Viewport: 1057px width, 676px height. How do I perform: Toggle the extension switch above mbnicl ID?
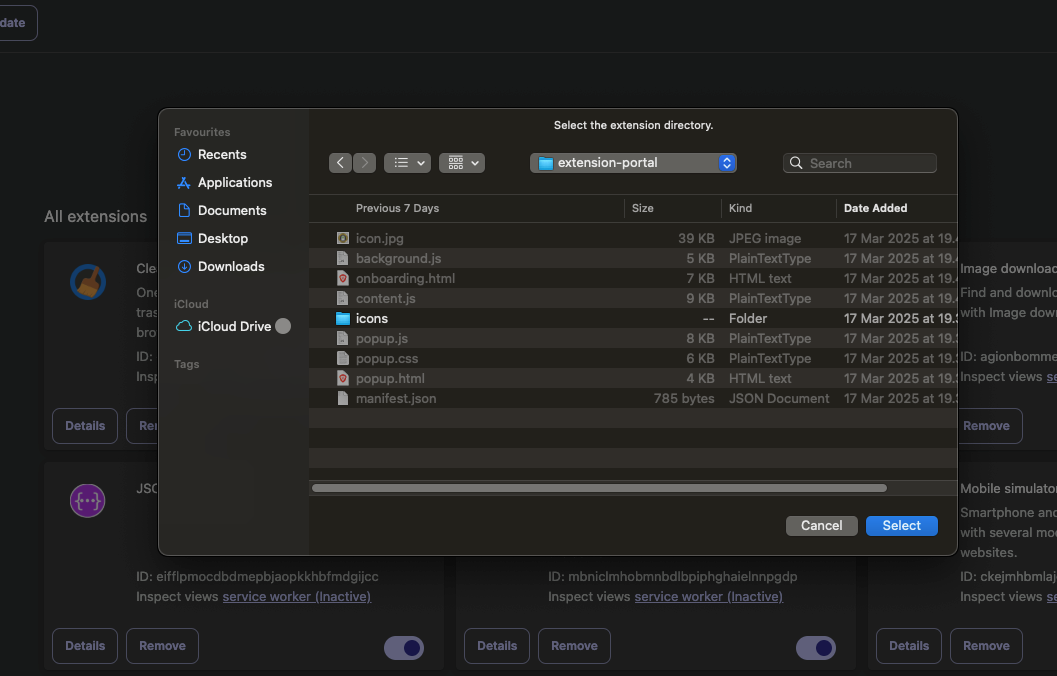tap(815, 648)
